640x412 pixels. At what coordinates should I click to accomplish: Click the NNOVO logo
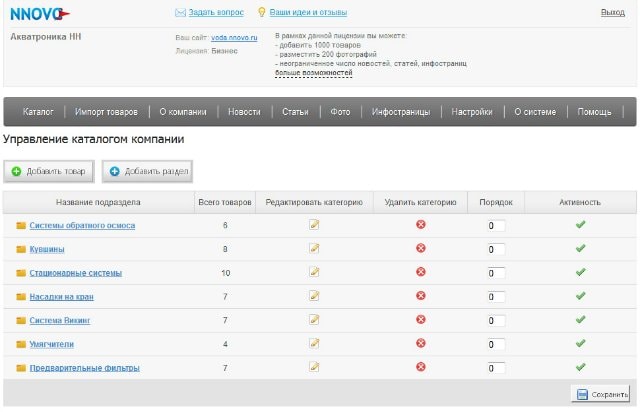[x=36, y=13]
